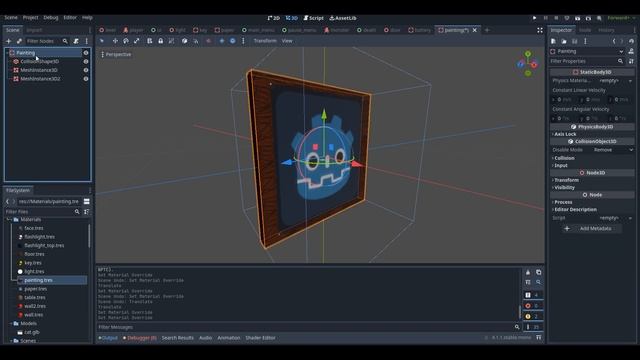Viewport: 640px width, 360px height.
Task: Toggle visibility of MeshInstance3D node
Action: pyautogui.click(x=86, y=70)
